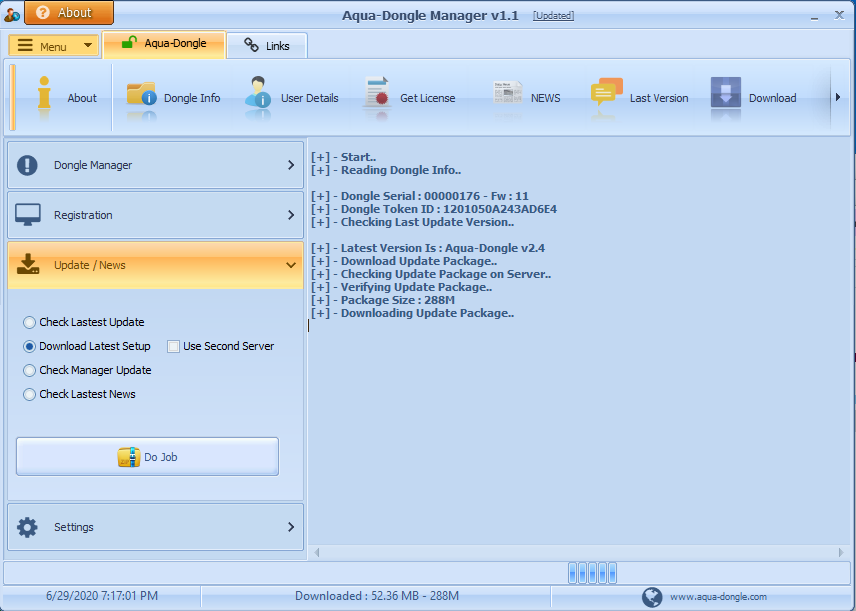Close the Aqua-Dongle Manager window
Viewport: 856px width, 611px height.
click(840, 15)
